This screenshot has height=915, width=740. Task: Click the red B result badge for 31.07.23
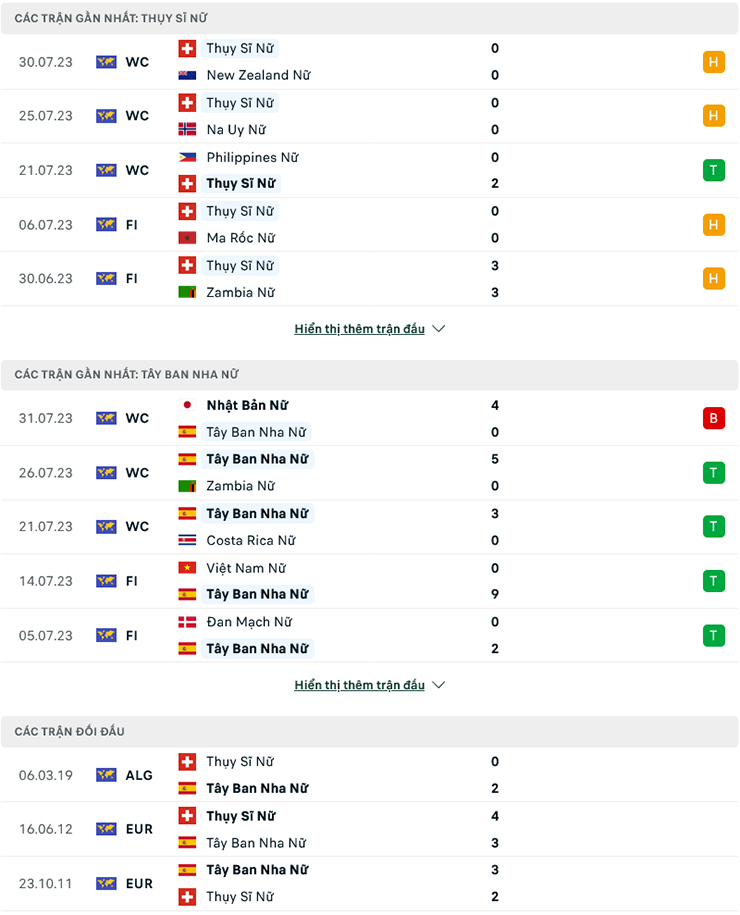click(713, 418)
